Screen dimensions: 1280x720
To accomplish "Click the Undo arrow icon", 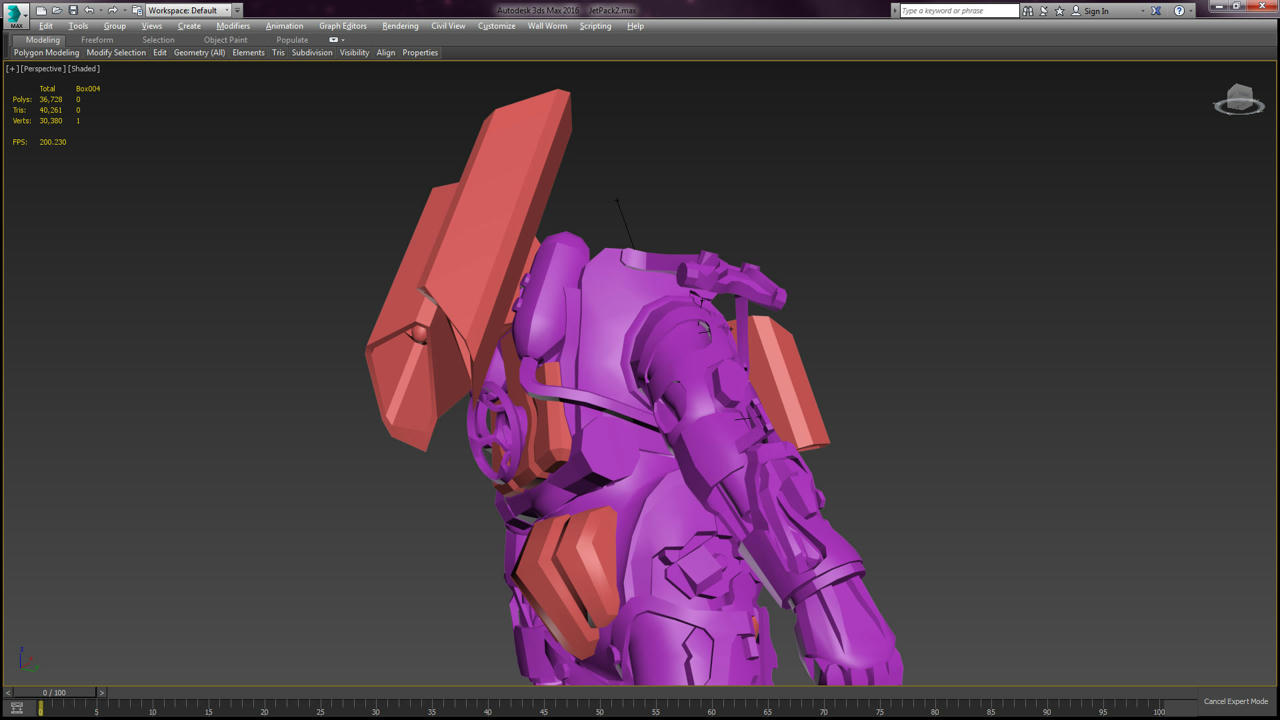I will click(89, 11).
